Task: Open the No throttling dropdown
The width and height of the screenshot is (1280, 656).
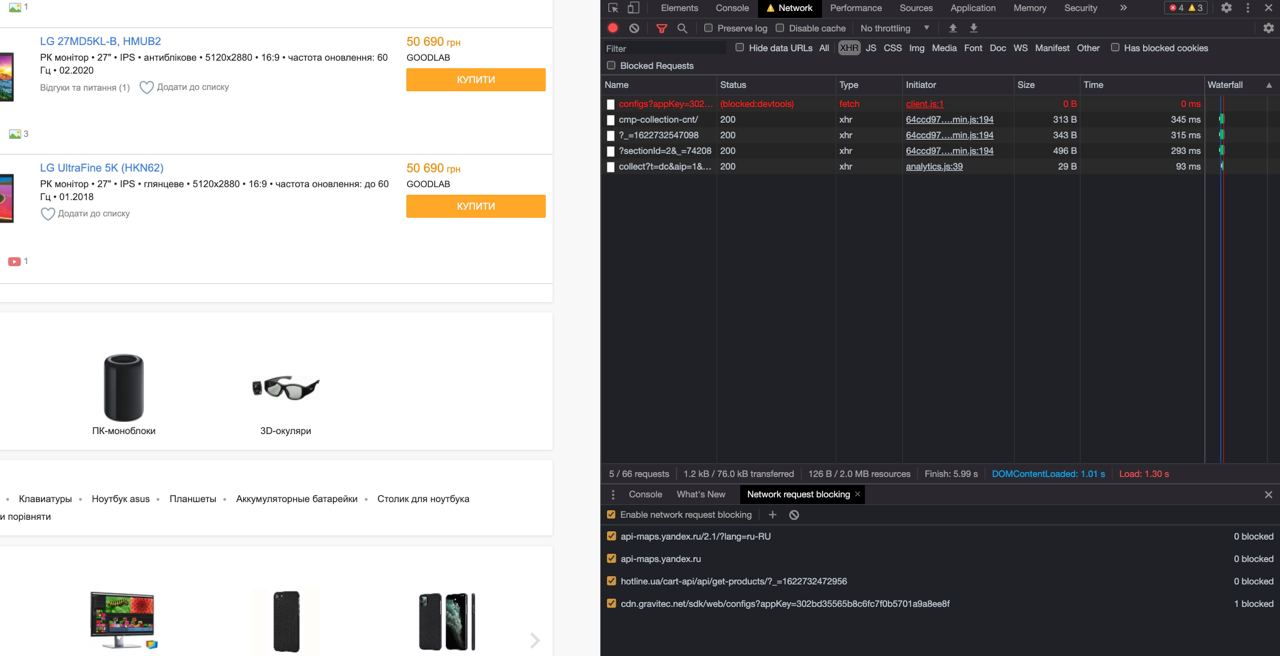Action: pos(895,28)
